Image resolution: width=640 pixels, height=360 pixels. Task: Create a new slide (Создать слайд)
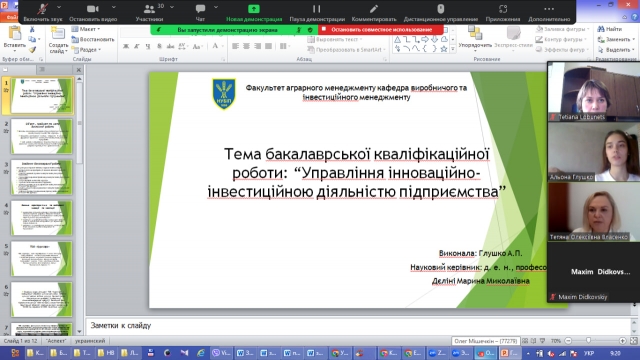click(x=58, y=40)
